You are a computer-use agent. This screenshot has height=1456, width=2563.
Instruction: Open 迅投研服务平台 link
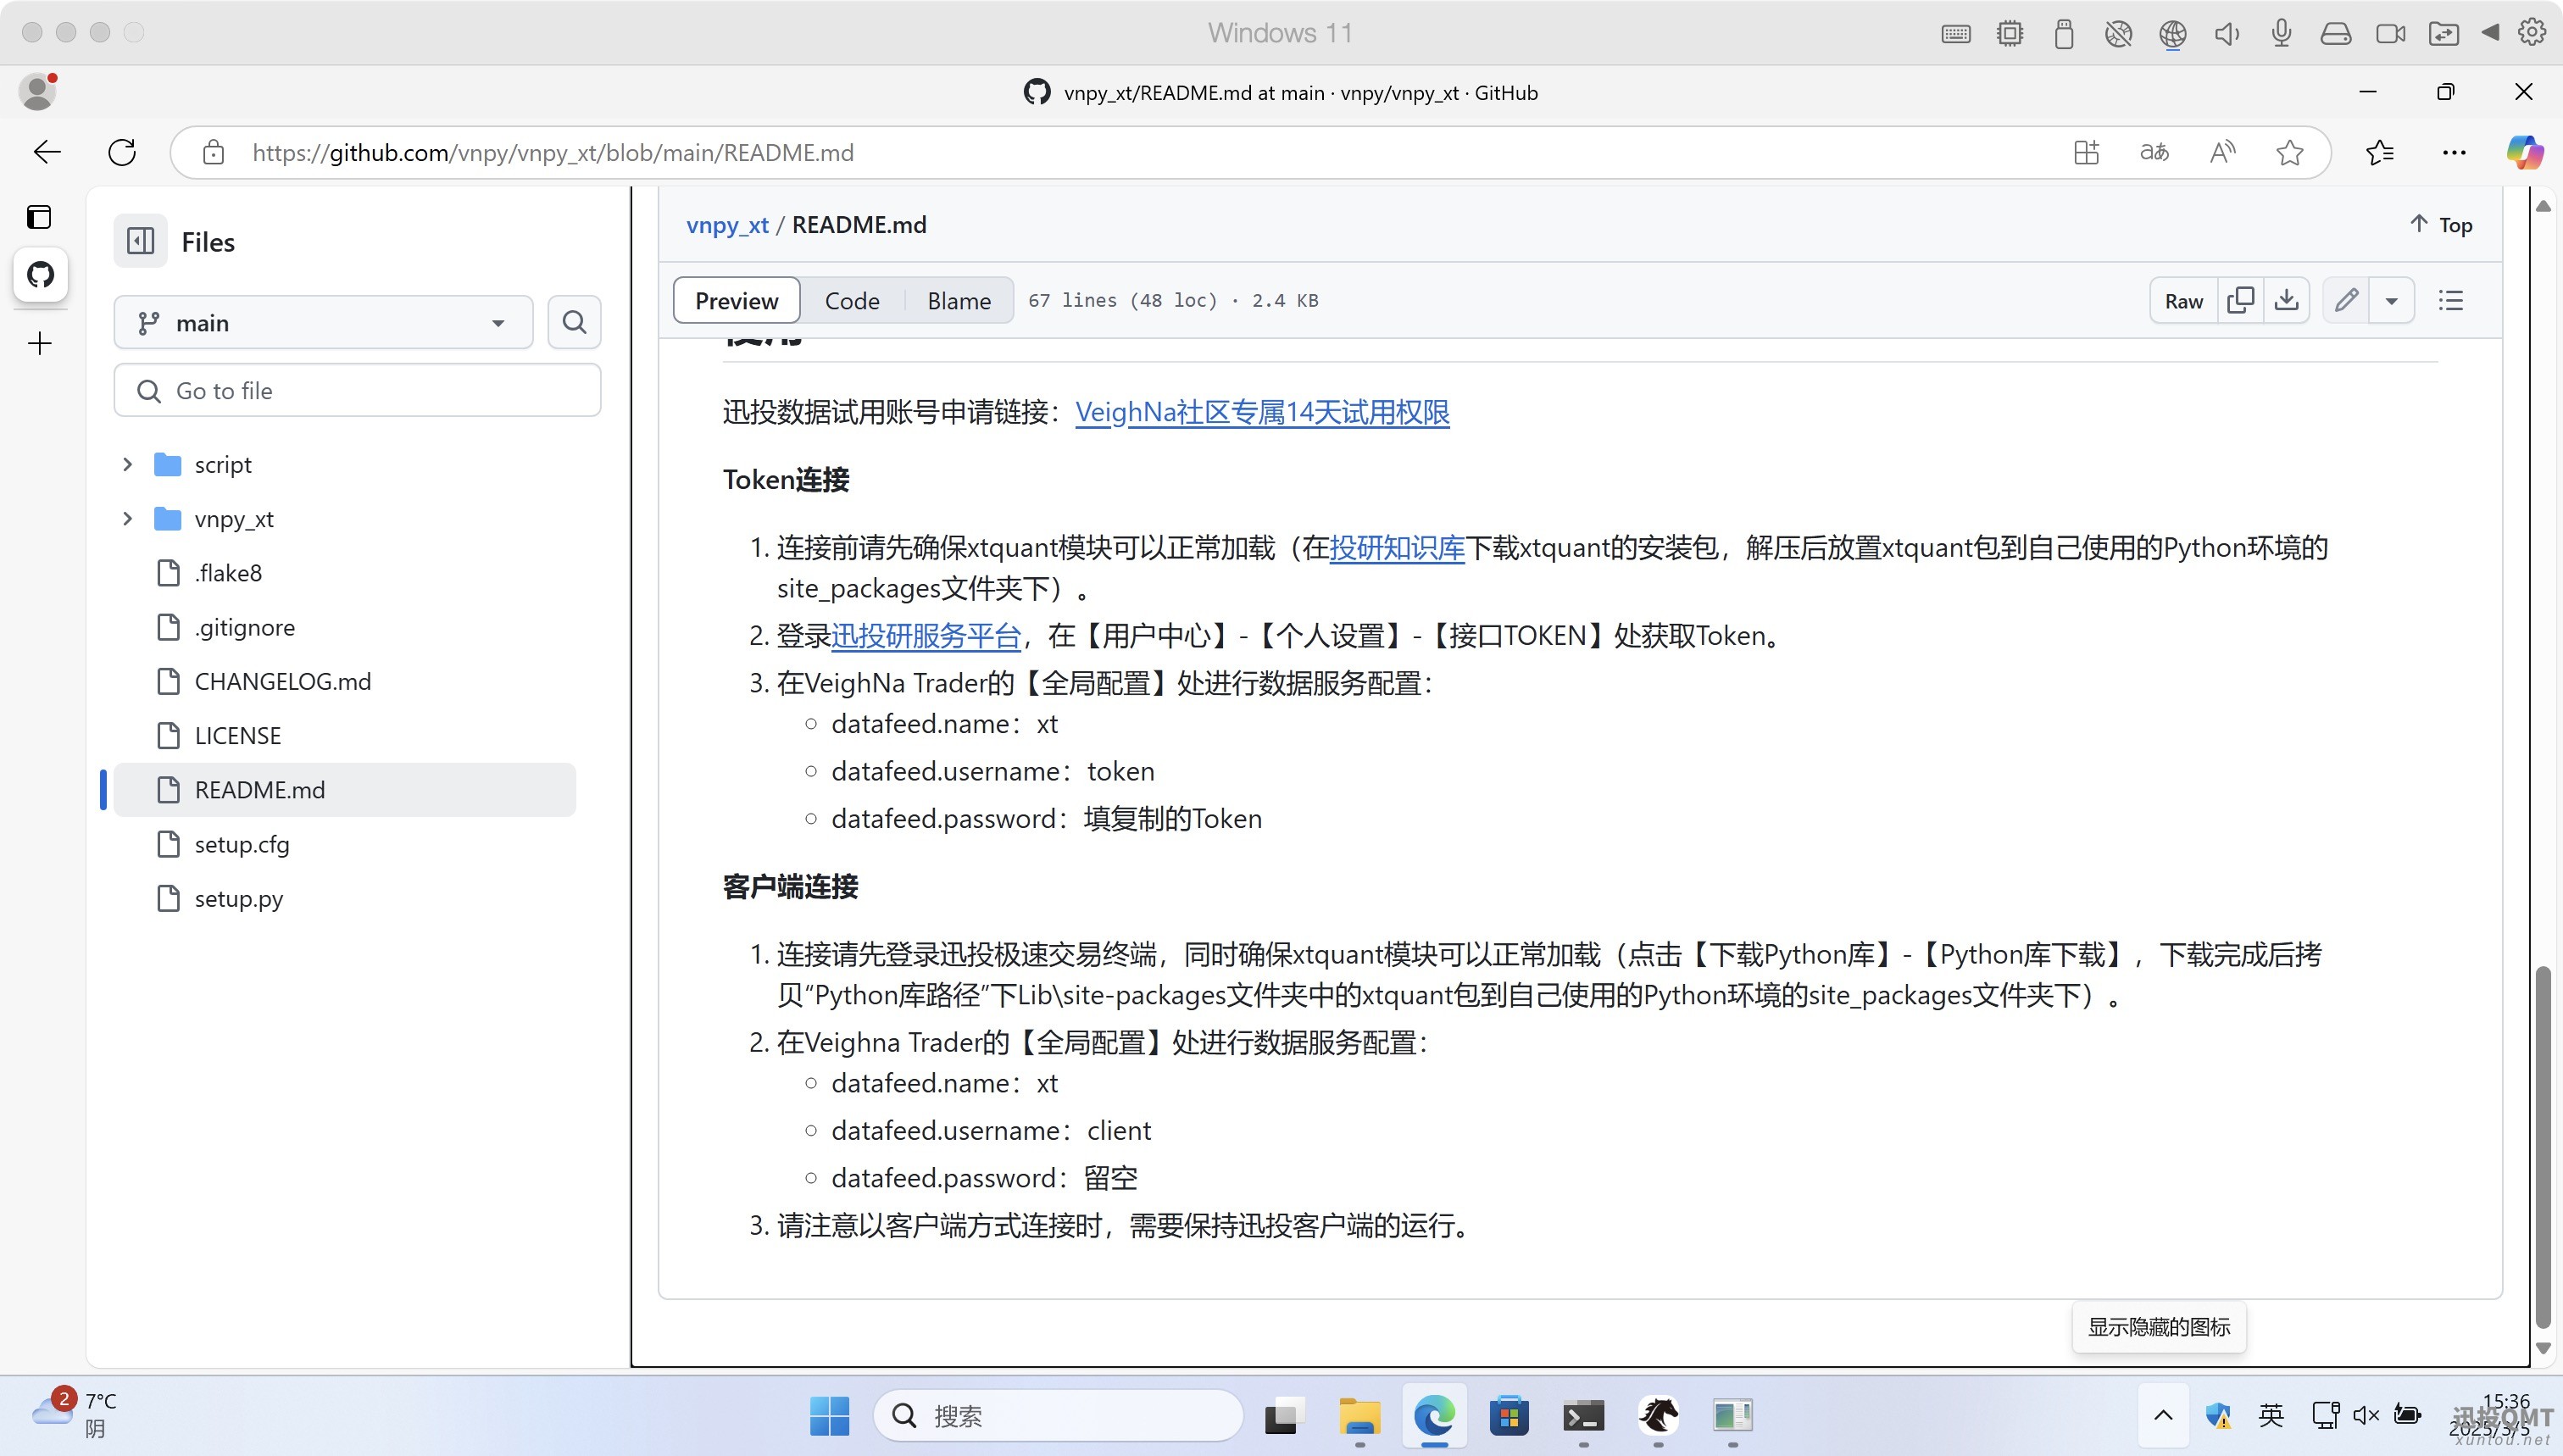925,635
